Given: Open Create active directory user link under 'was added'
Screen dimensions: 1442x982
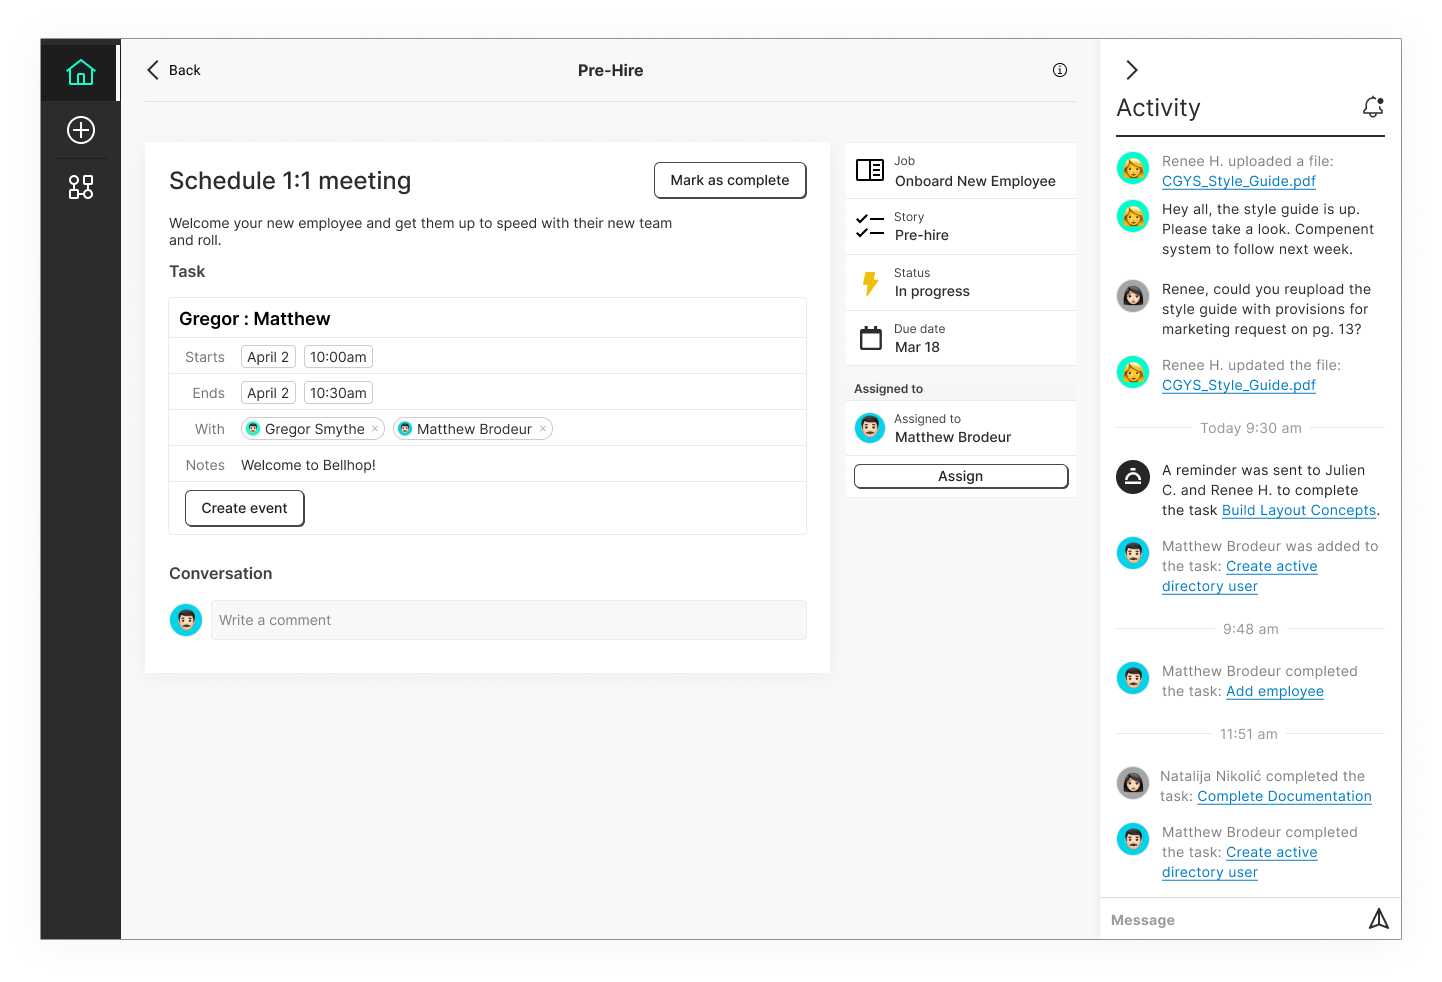Looking at the screenshot, I should (1240, 576).
